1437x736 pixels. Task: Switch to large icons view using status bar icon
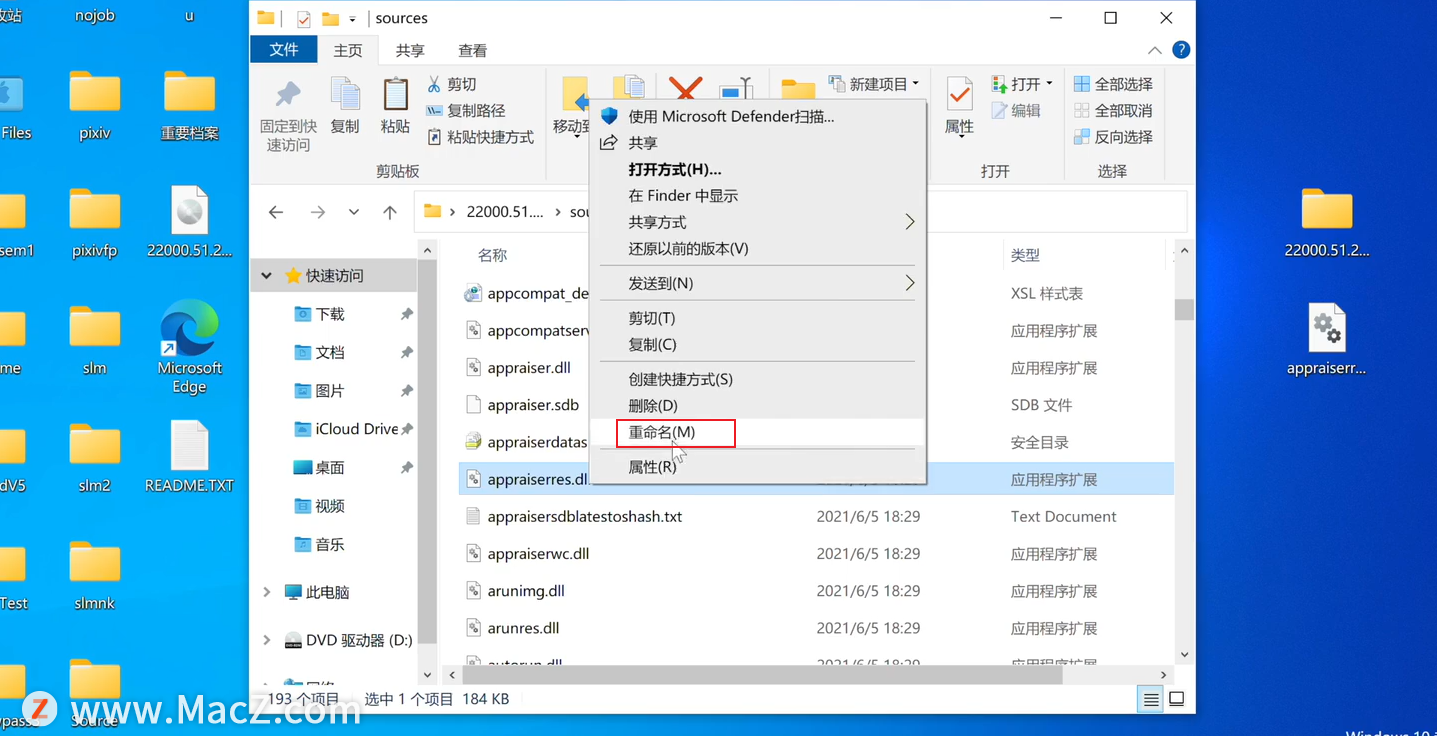click(x=1177, y=699)
